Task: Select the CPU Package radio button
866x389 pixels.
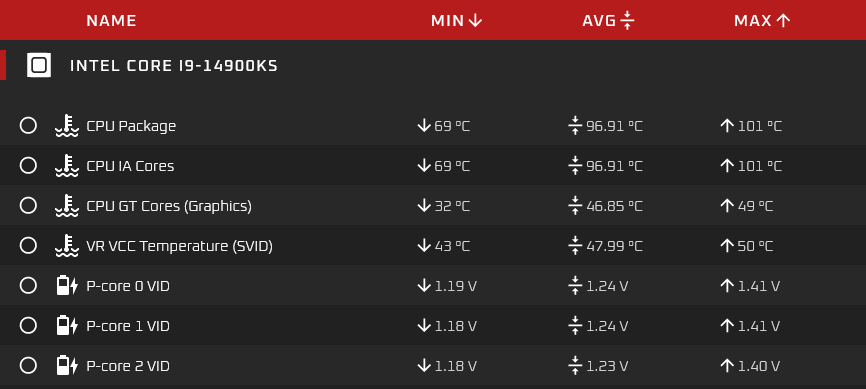Action: 28,125
